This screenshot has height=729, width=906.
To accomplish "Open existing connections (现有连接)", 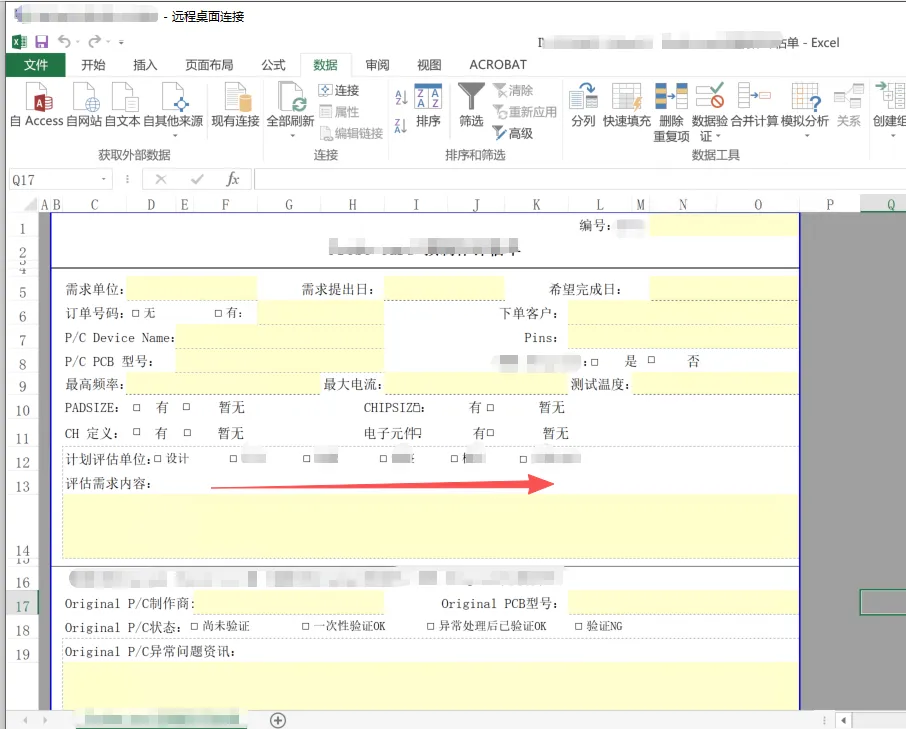I will click(235, 105).
